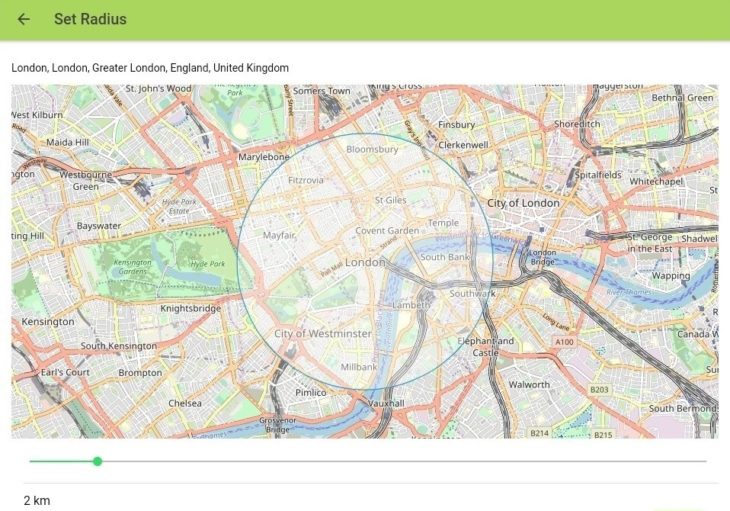
Task: Click the 'South Bank' map label
Action: pos(445,257)
